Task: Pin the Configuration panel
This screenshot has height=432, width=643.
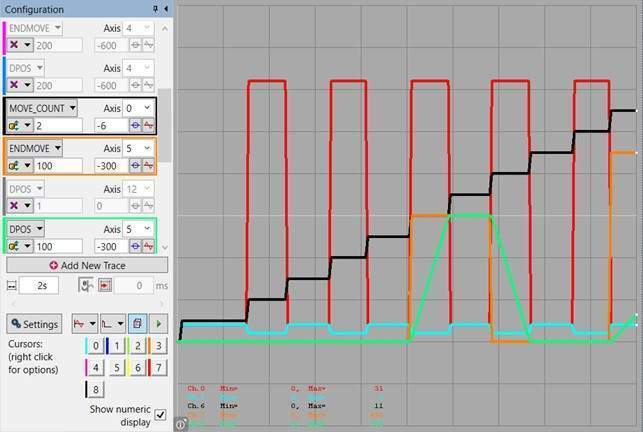Action: (x=155, y=9)
